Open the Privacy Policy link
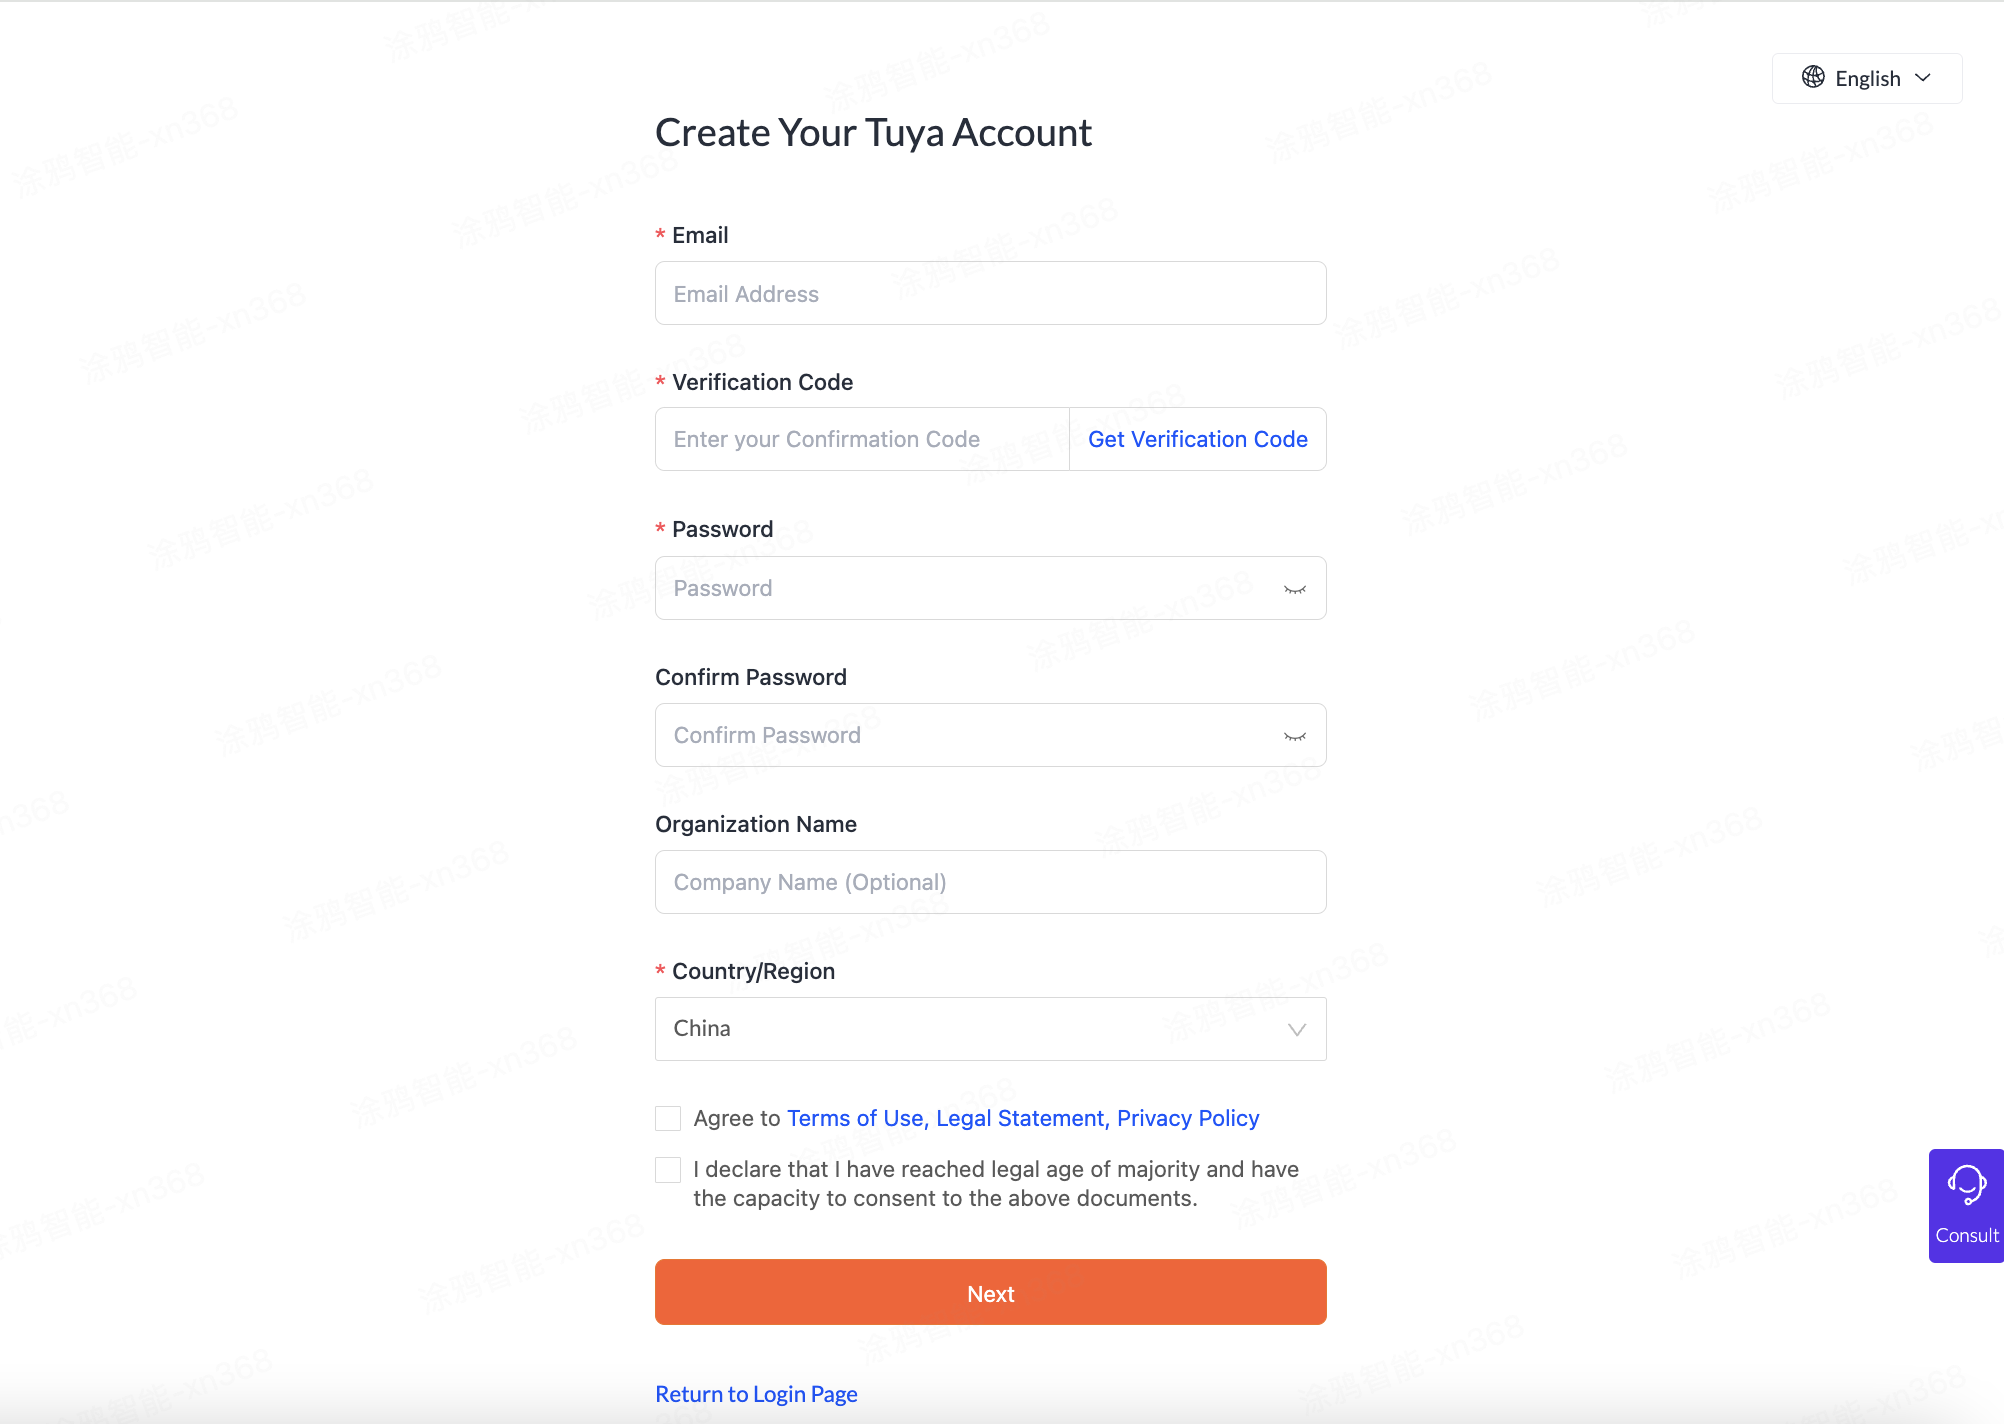 coord(1188,1118)
